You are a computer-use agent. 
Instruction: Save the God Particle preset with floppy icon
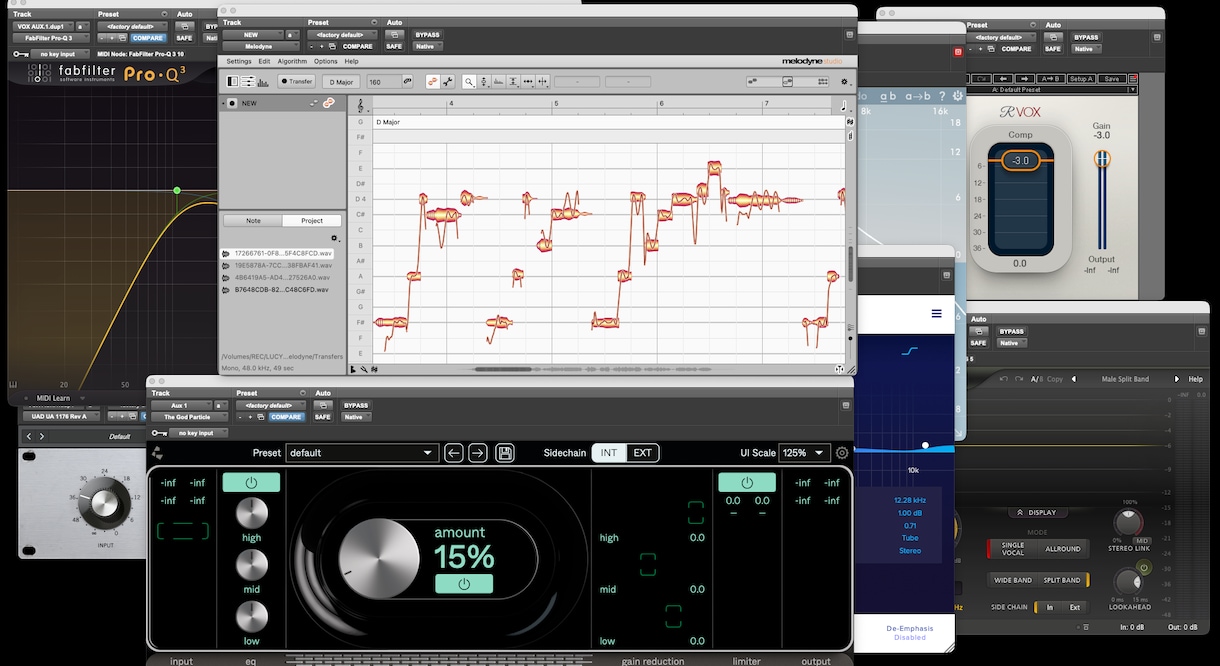click(505, 453)
